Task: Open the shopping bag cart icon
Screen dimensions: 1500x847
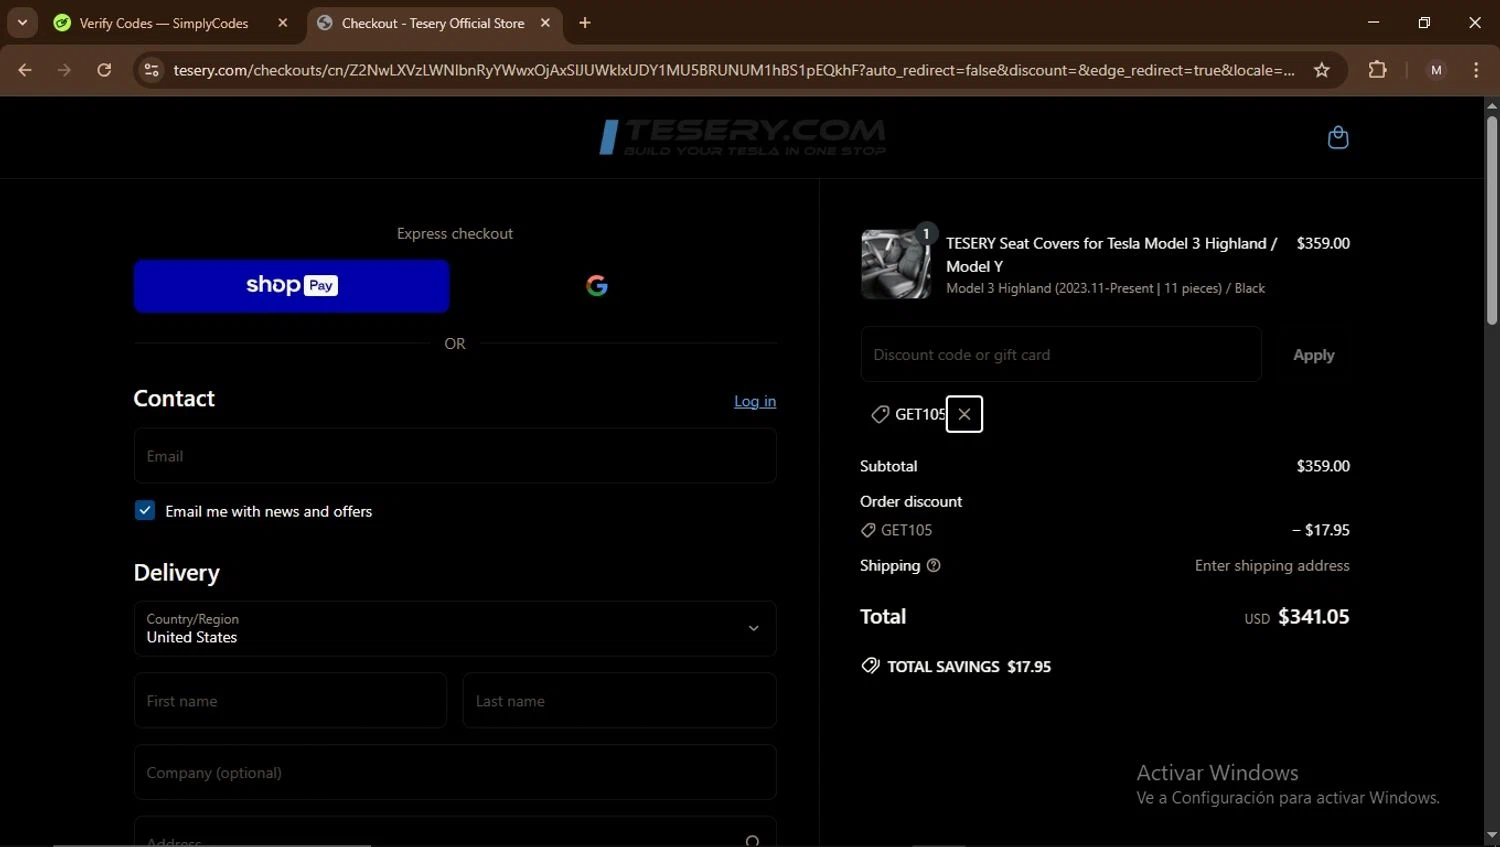Action: coord(1338,137)
